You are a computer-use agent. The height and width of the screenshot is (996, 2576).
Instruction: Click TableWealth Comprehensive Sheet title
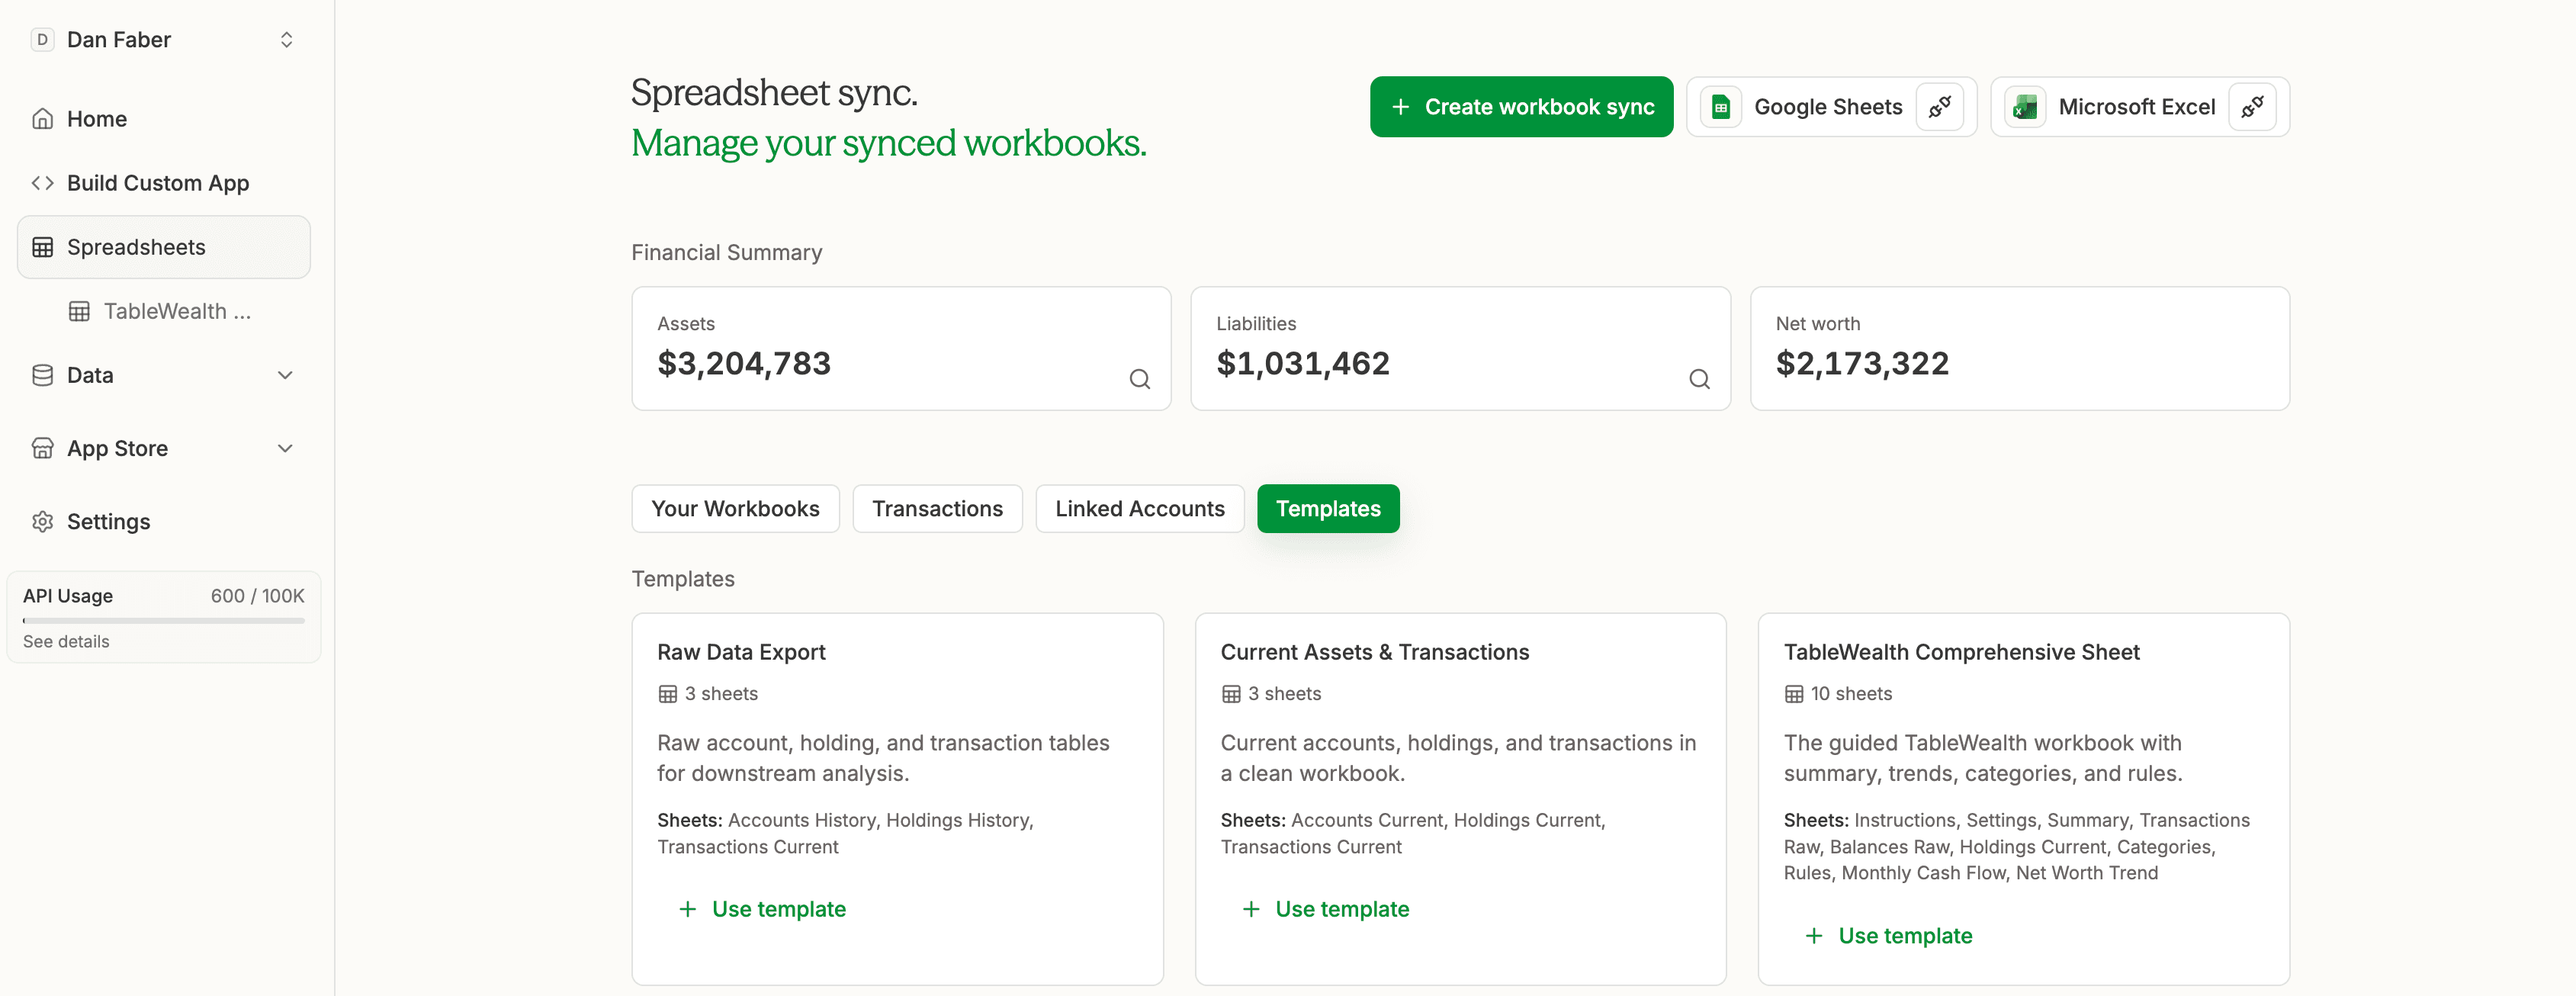1961,652
